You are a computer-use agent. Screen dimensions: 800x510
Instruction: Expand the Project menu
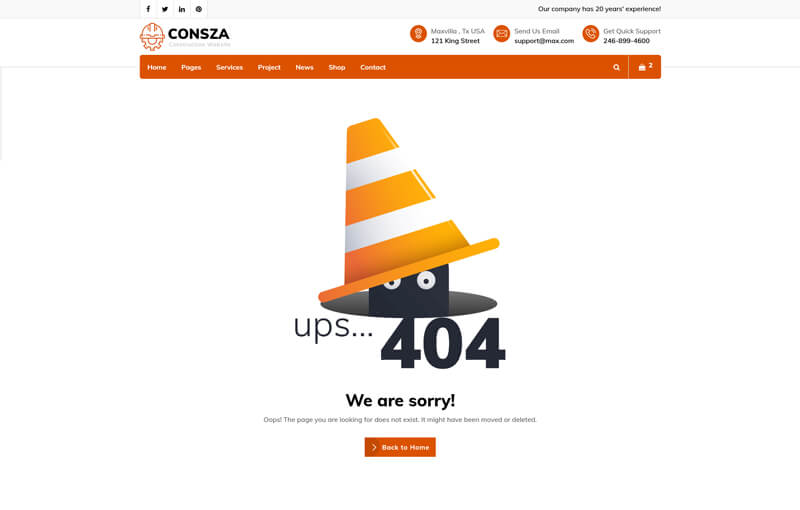pos(269,67)
